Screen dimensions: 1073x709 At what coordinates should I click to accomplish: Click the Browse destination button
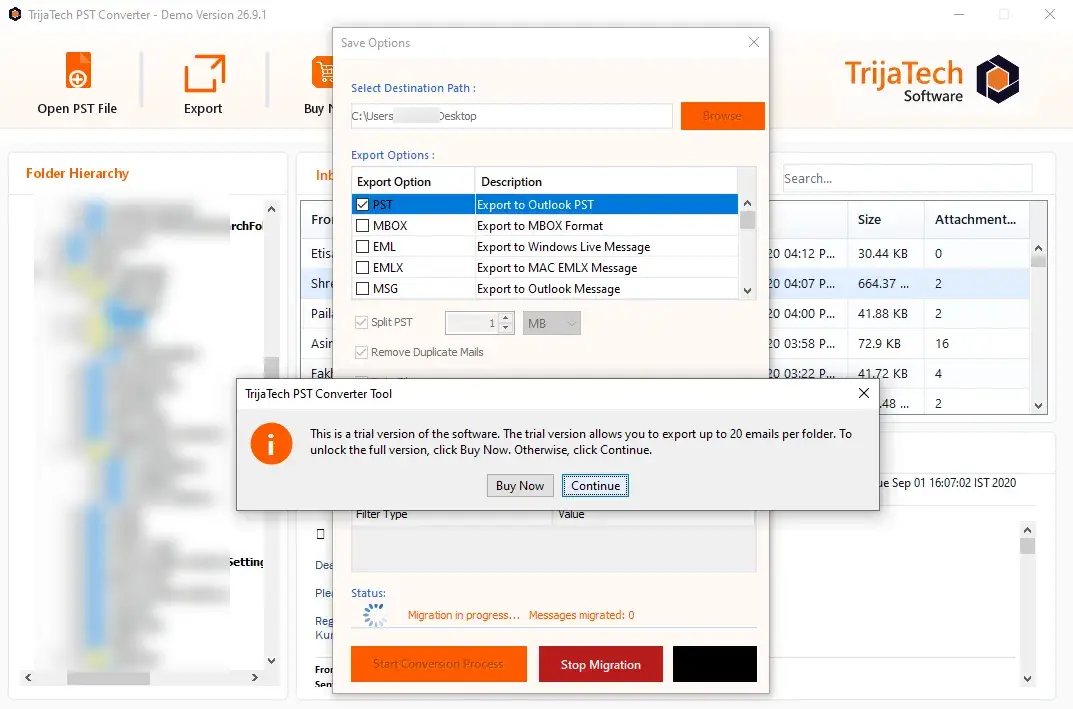click(723, 116)
